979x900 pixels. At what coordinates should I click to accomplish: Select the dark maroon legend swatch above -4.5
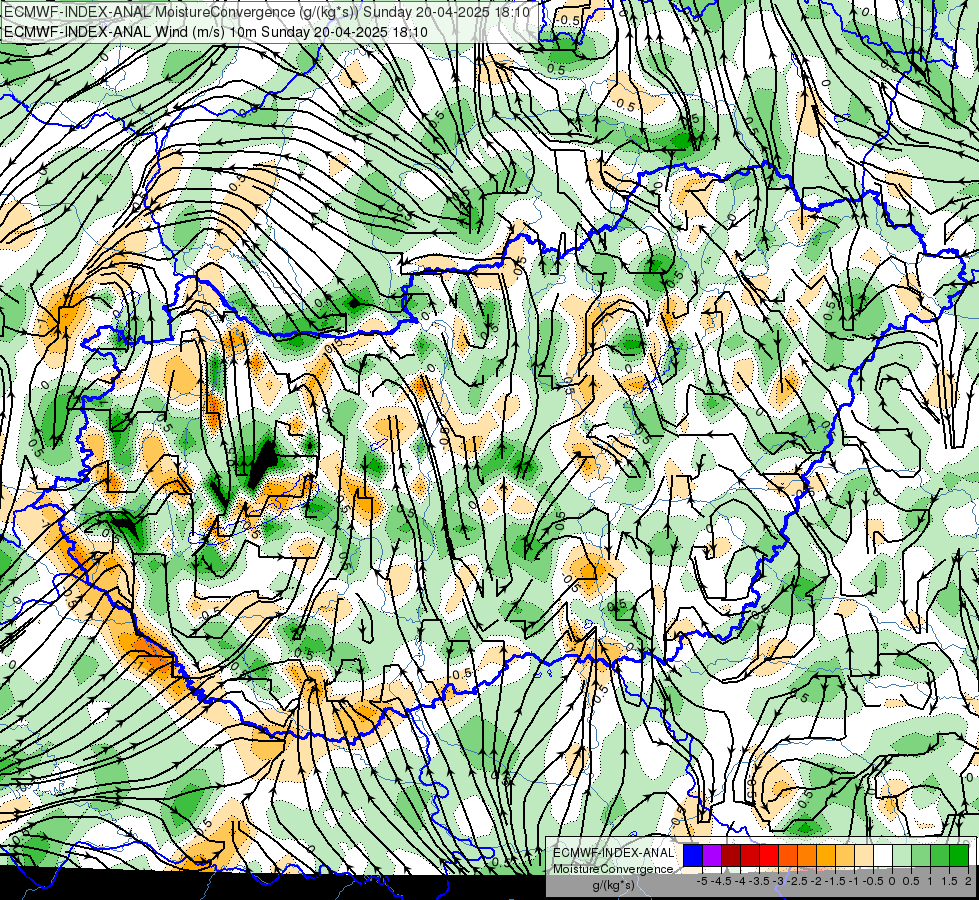pyautogui.click(x=731, y=856)
